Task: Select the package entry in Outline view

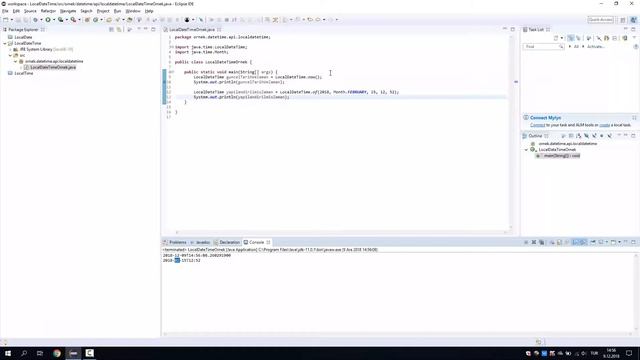Action: click(567, 144)
